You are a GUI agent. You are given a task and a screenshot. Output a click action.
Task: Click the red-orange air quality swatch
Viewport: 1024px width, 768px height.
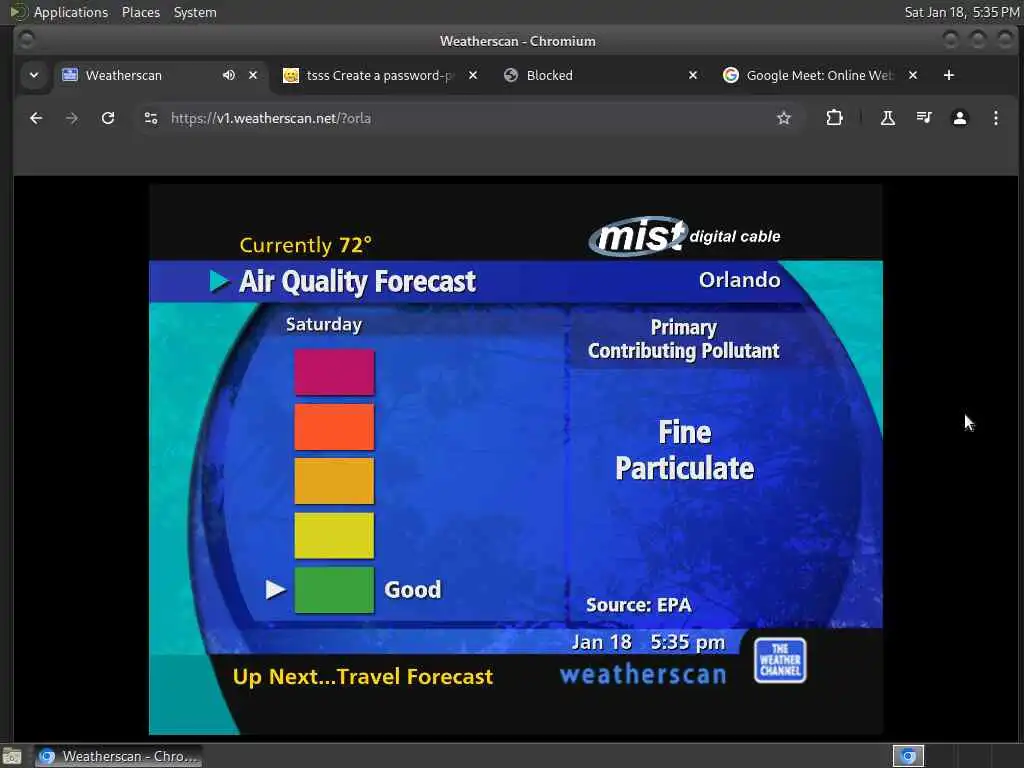[334, 426]
